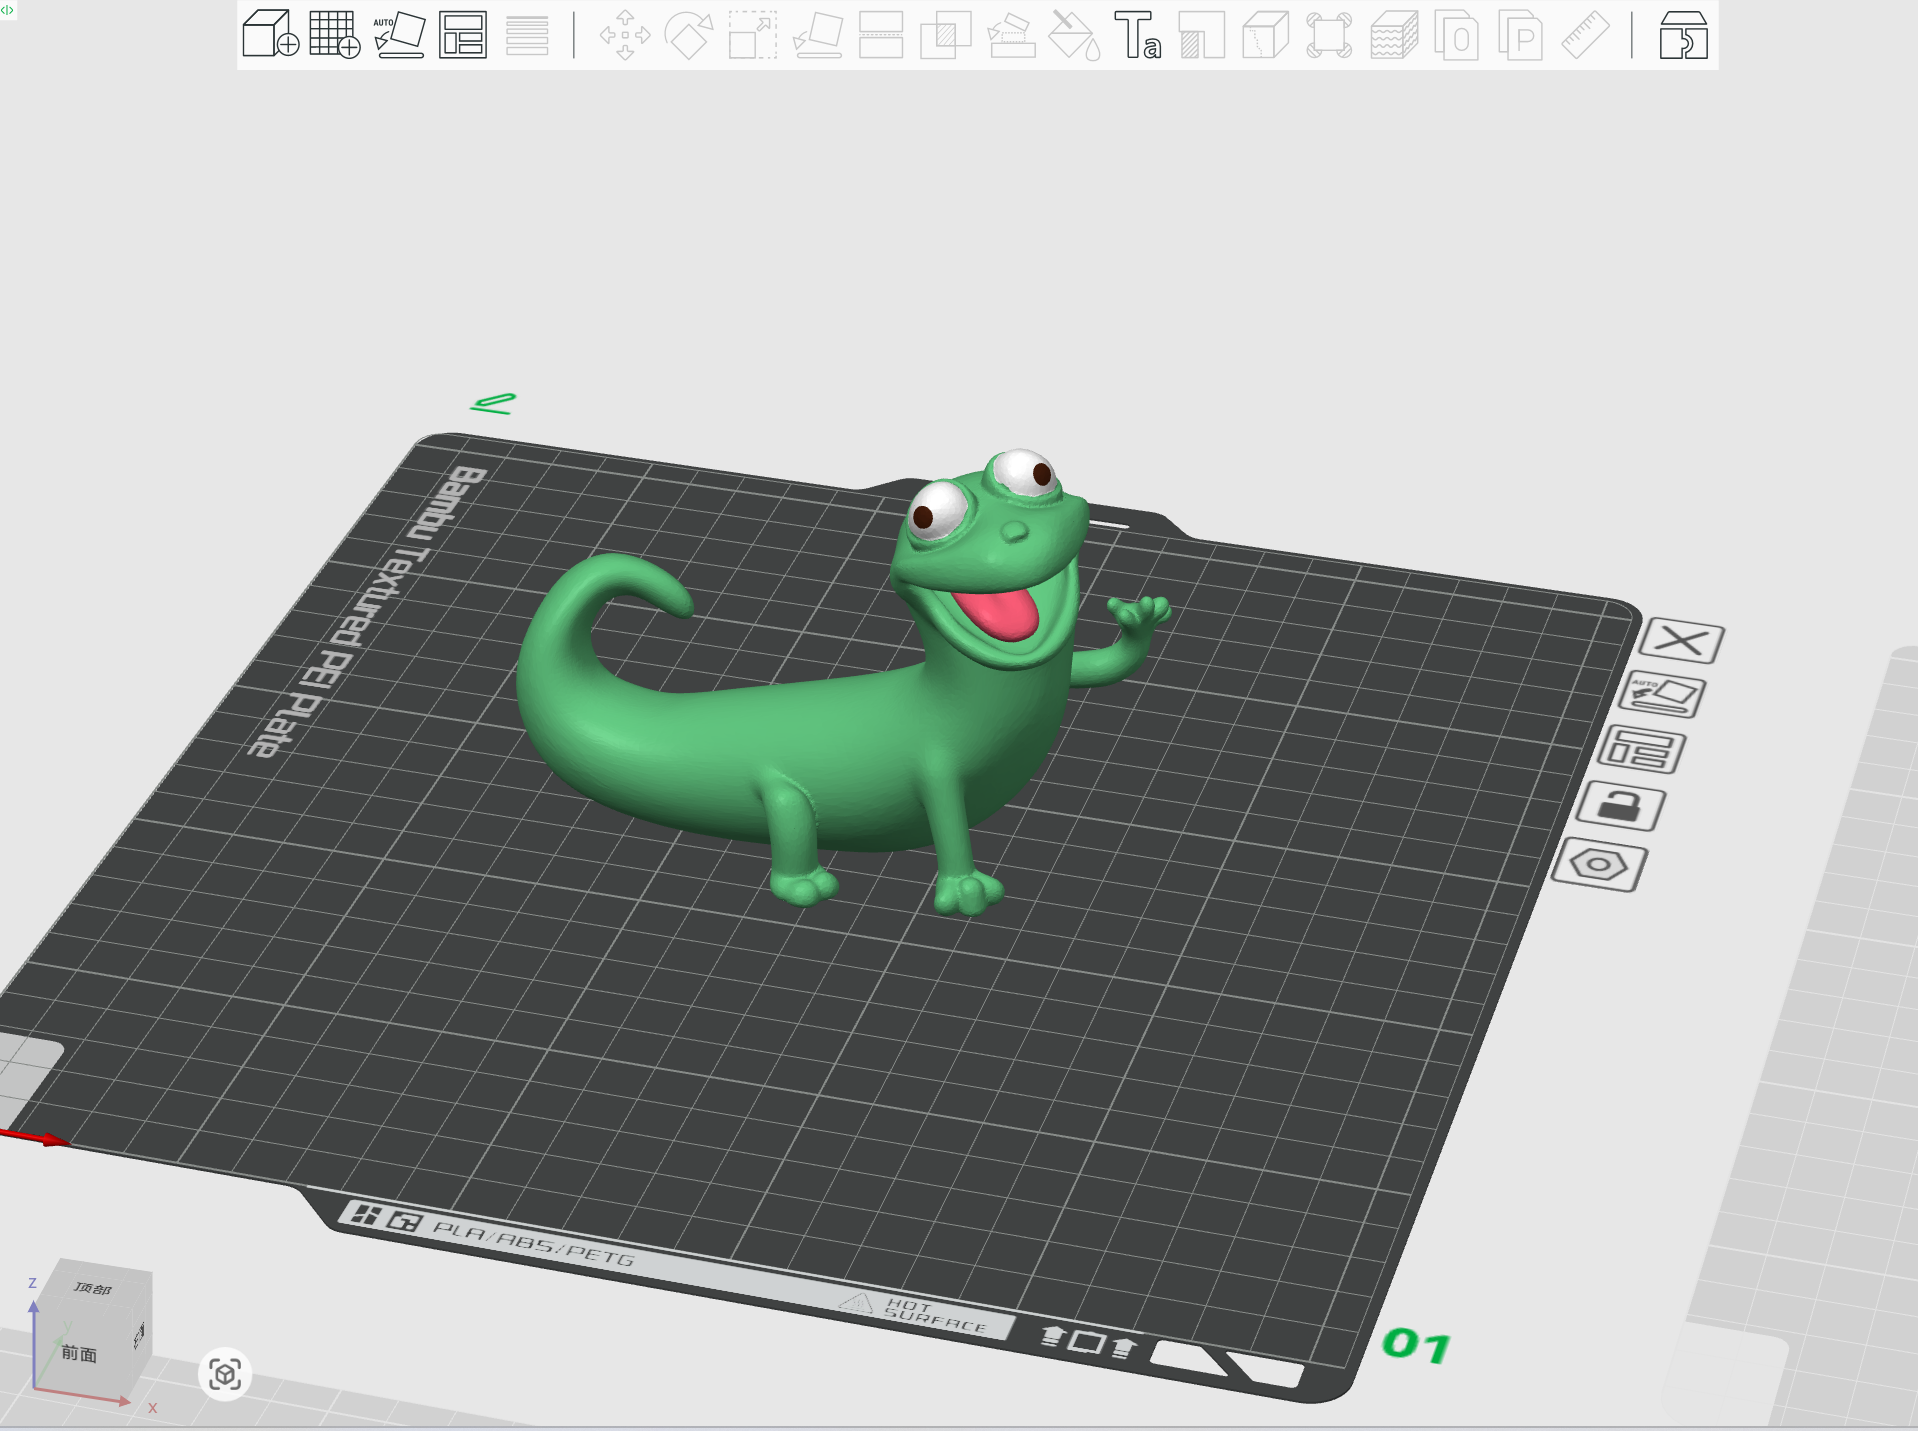Open plate settings hexagon icon
Image resolution: width=1918 pixels, height=1431 pixels.
click(1598, 865)
